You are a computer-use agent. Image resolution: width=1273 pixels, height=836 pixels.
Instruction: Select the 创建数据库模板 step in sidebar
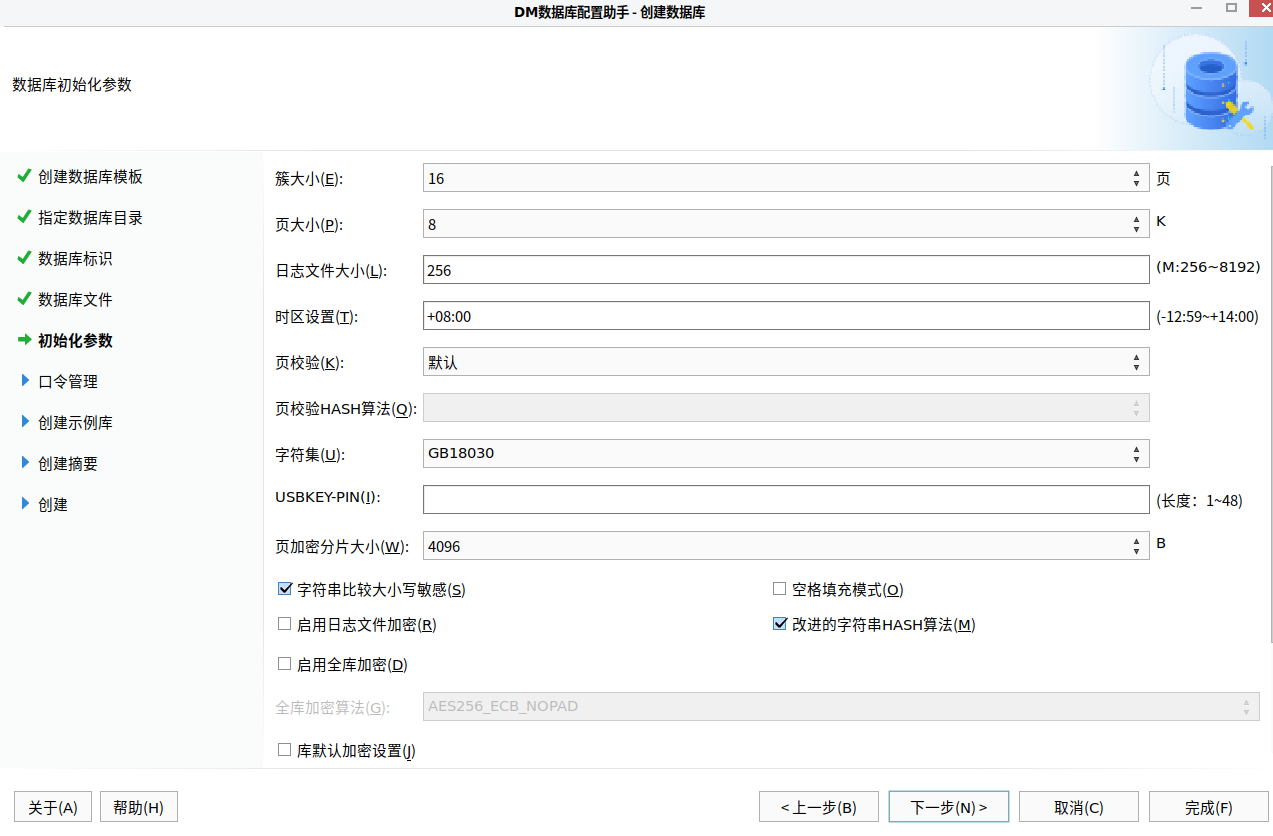[x=90, y=177]
